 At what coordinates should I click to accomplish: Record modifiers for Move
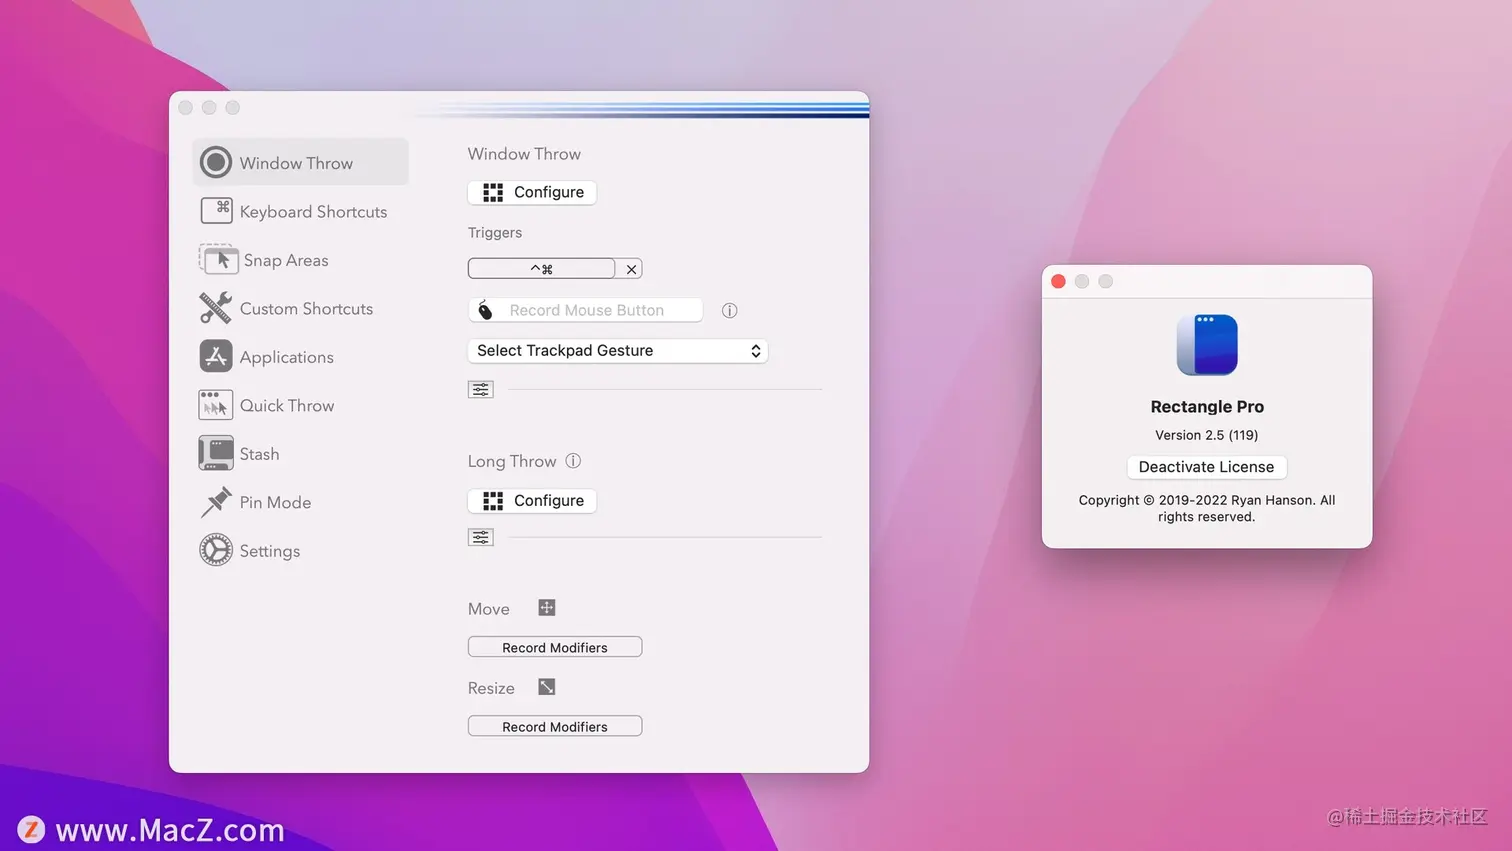[555, 647]
